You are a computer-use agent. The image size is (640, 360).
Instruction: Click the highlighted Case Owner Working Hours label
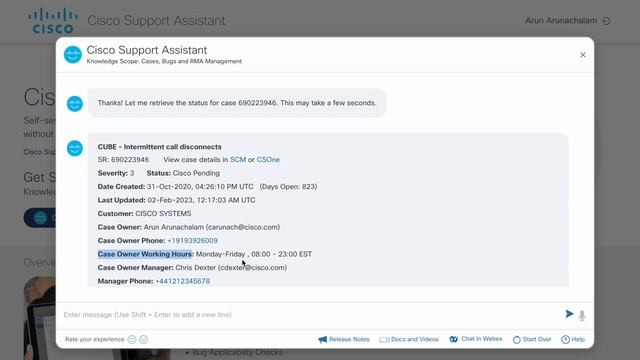(144, 254)
